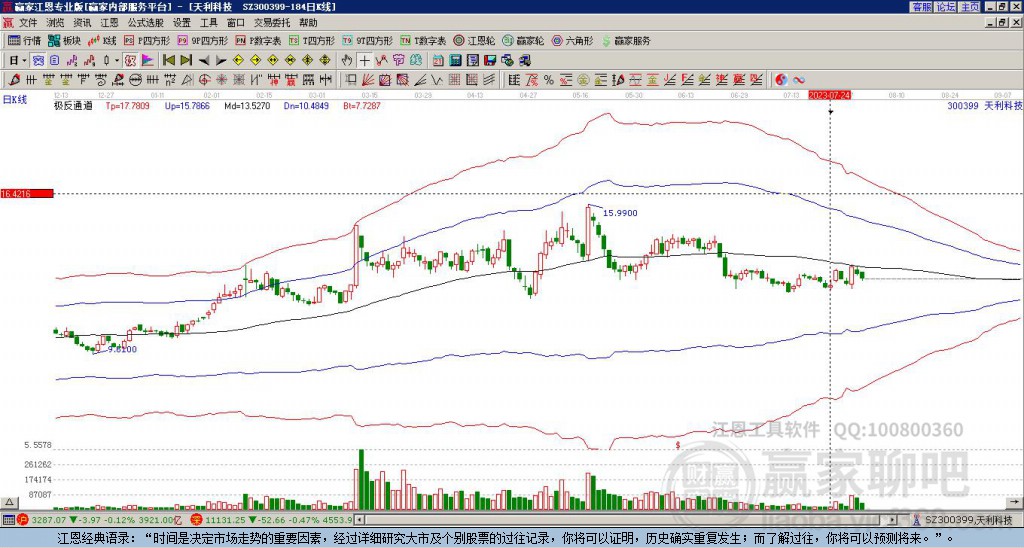Click the black left arrow icon

(x=204, y=61)
